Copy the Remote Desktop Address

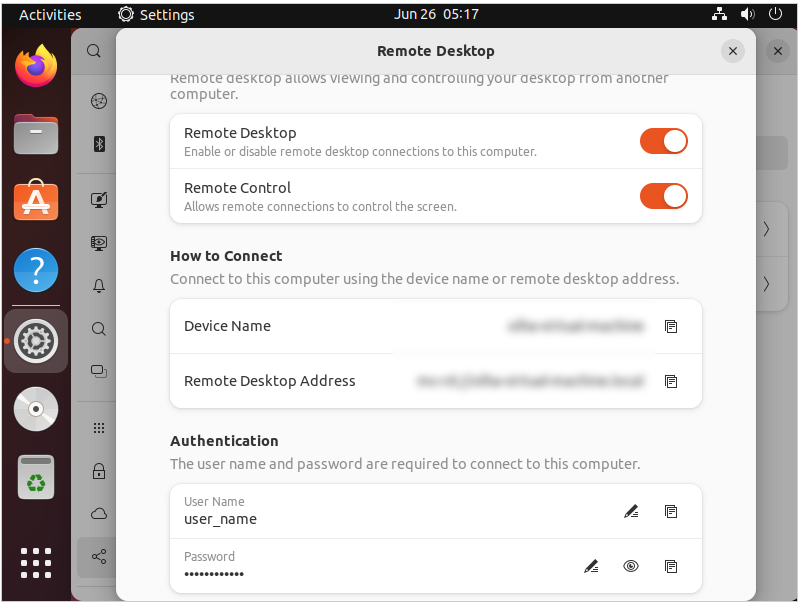click(671, 381)
